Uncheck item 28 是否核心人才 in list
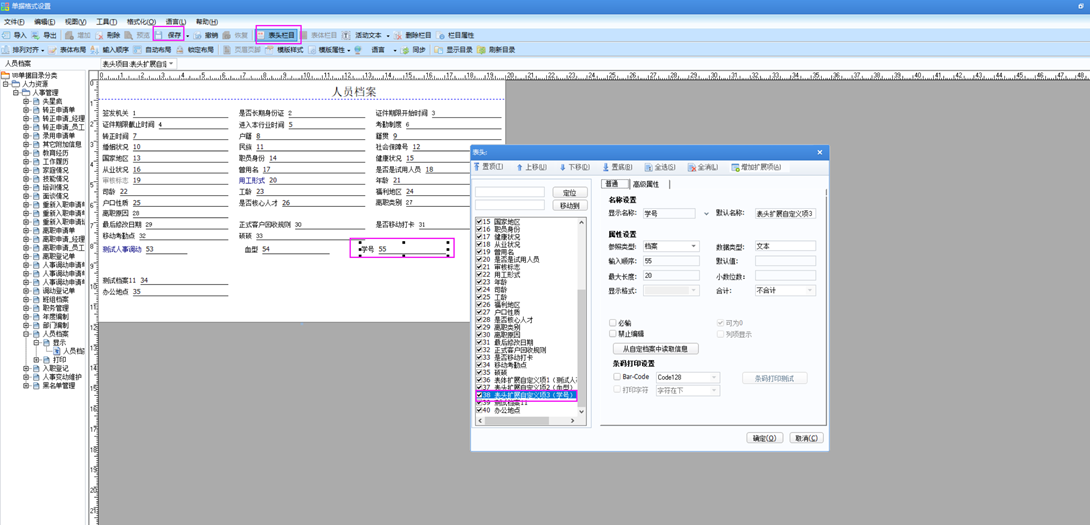Image resolution: width=1090 pixels, height=525 pixels. point(479,320)
